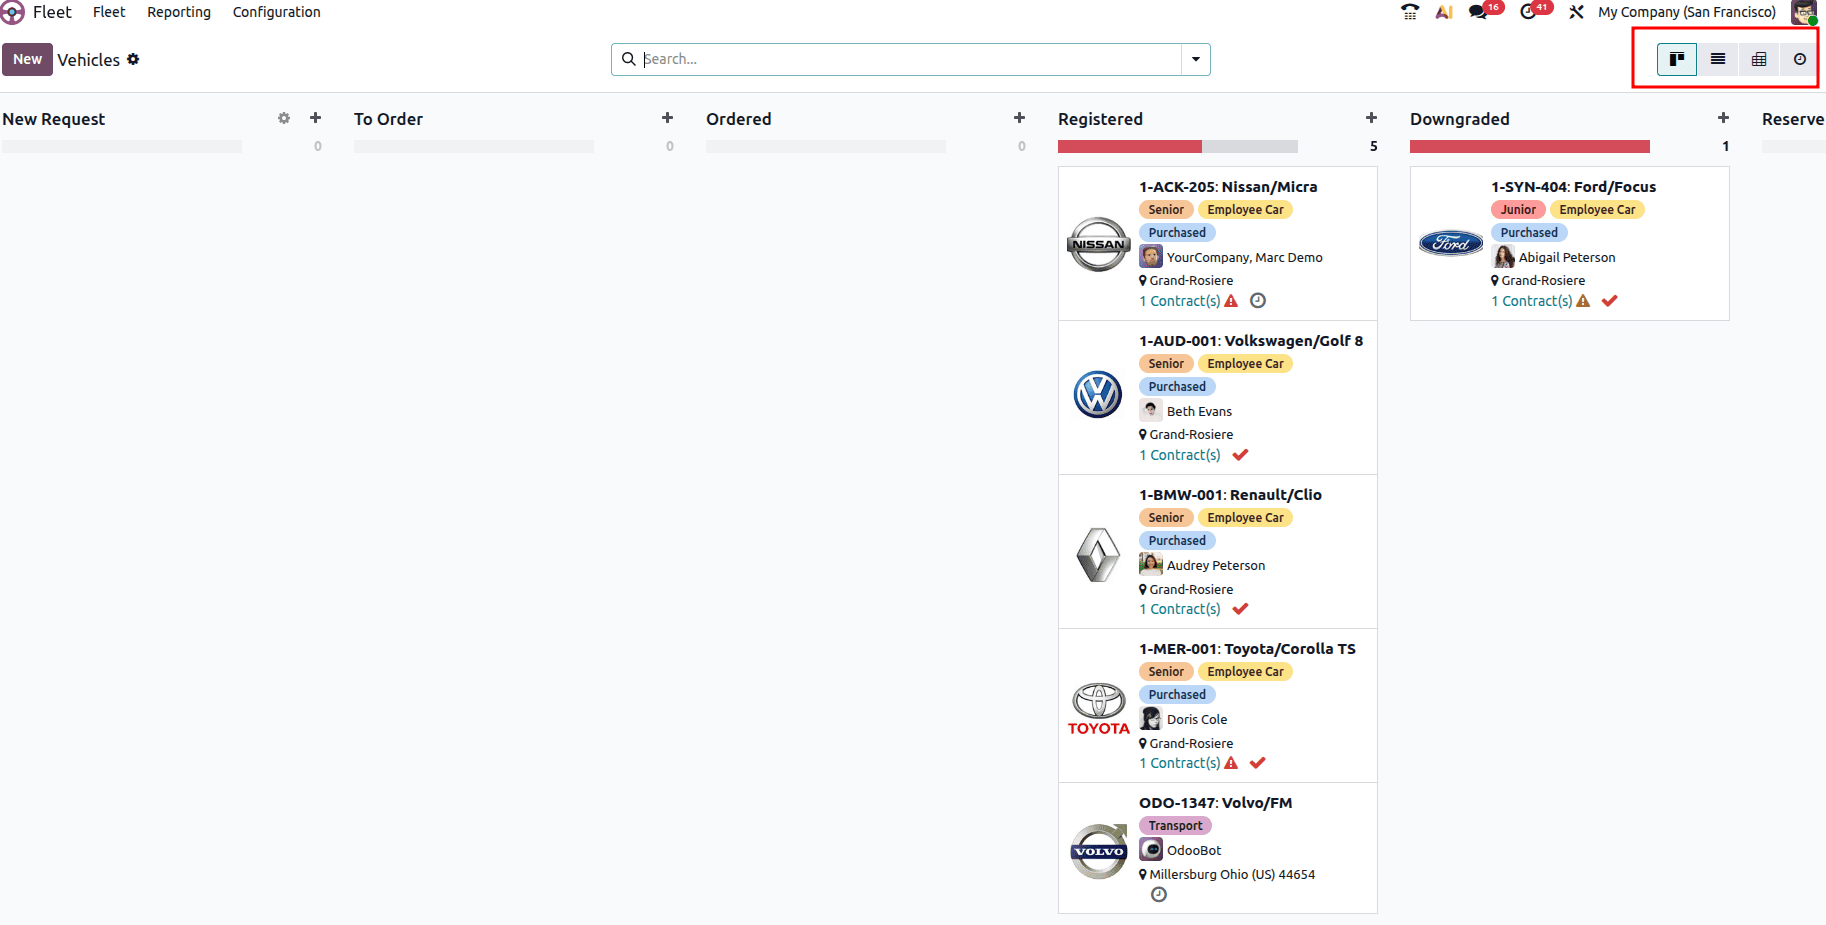Click driver name Abigail Peterson
This screenshot has height=925, width=1826.
tap(1567, 258)
